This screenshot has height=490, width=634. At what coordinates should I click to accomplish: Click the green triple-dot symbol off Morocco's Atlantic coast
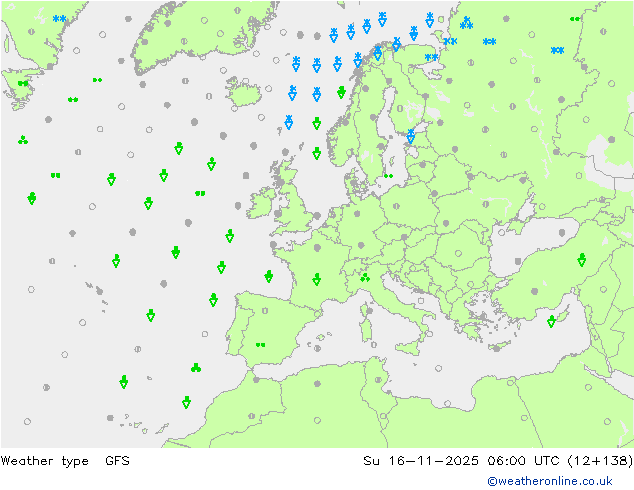point(196,368)
